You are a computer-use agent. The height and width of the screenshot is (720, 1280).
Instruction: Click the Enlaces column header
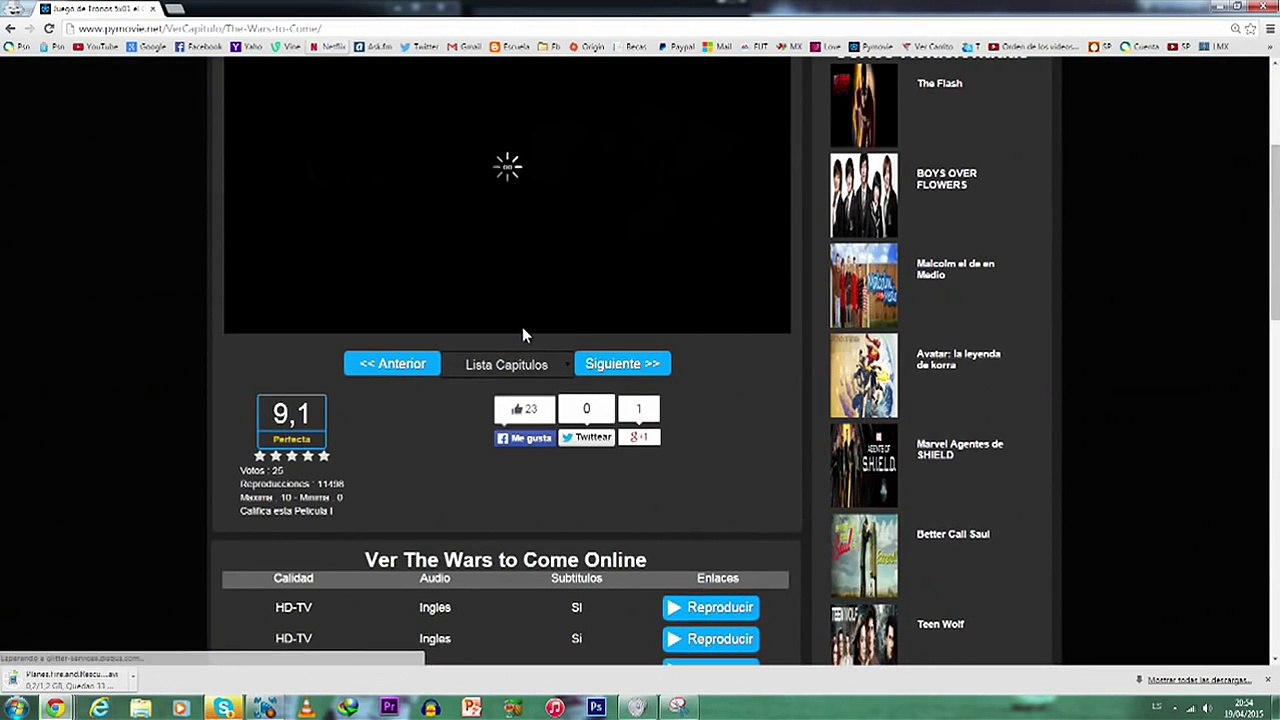pyautogui.click(x=718, y=578)
